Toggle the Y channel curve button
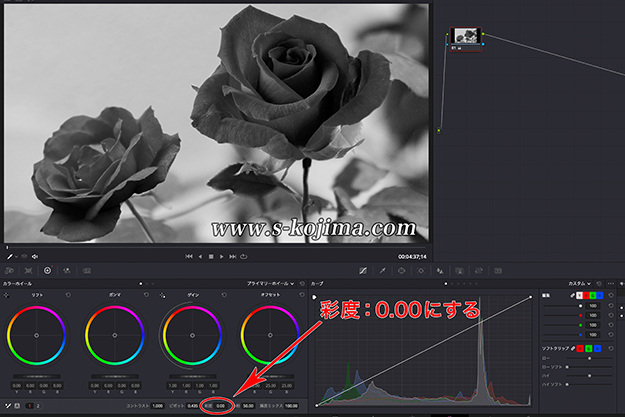This screenshot has height=417, width=625. [579, 295]
